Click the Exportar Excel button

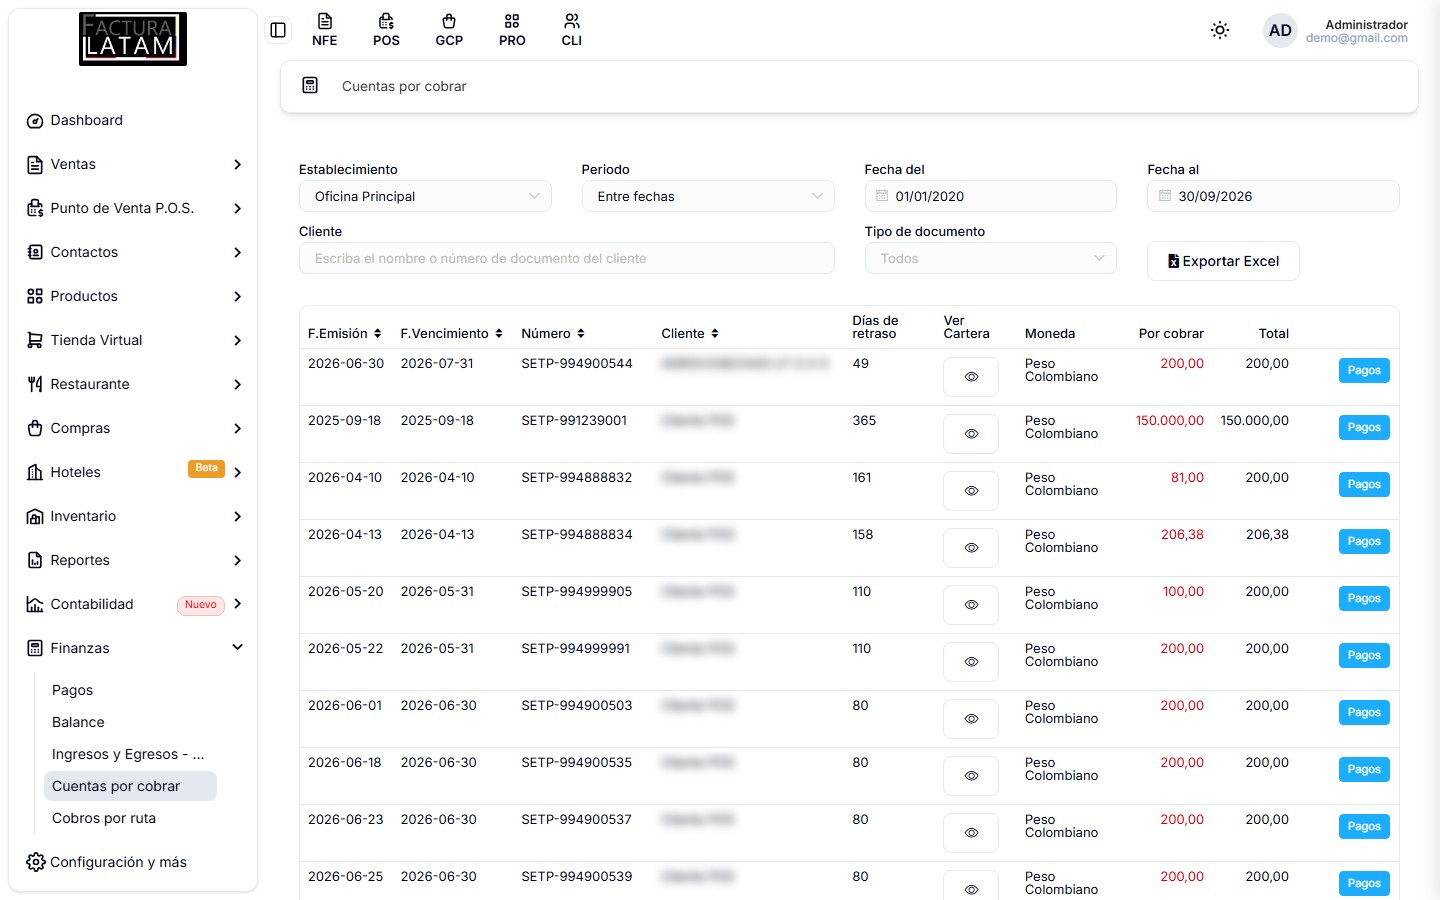1223,261
